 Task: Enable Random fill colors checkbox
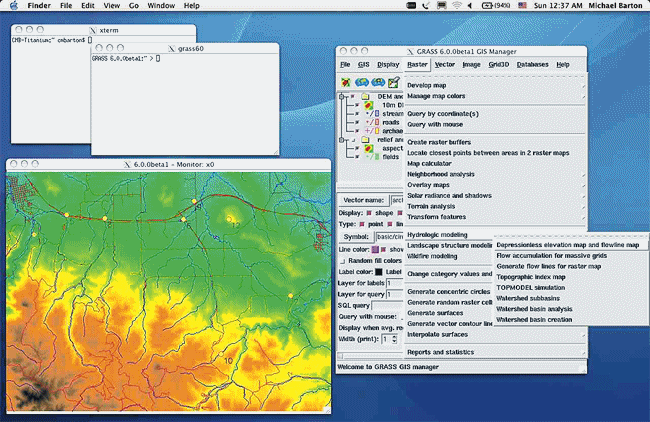pyautogui.click(x=342, y=261)
